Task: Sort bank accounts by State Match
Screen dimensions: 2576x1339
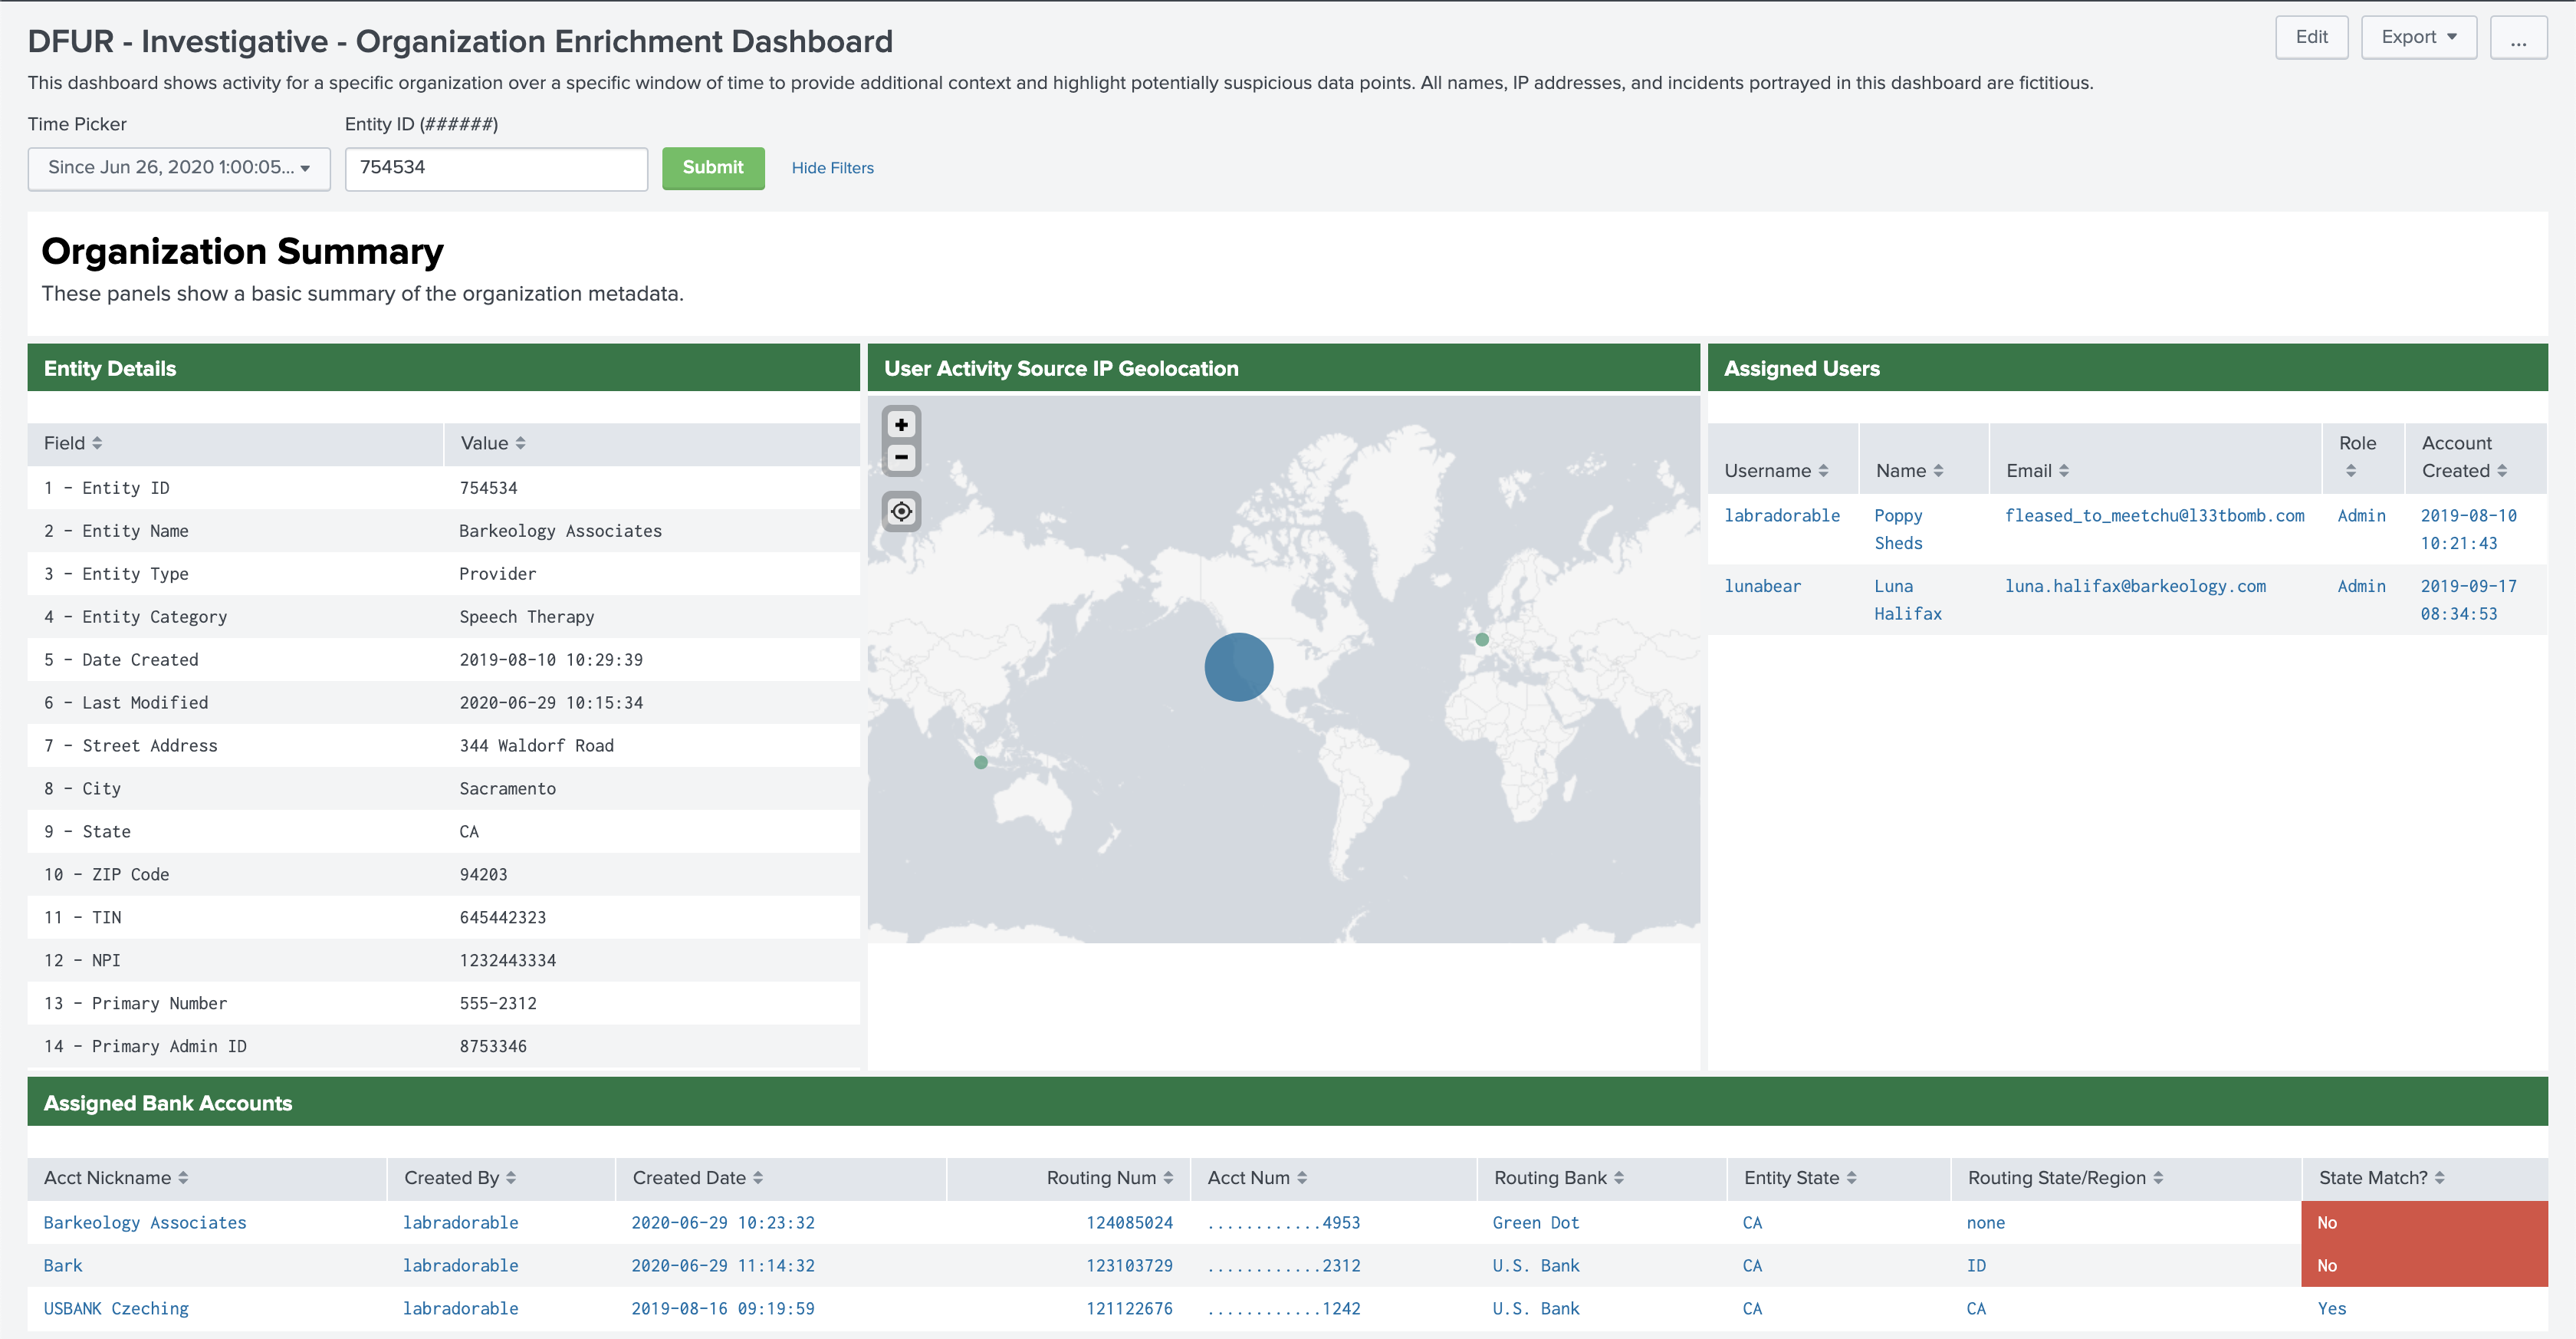Action: pos(2381,1178)
